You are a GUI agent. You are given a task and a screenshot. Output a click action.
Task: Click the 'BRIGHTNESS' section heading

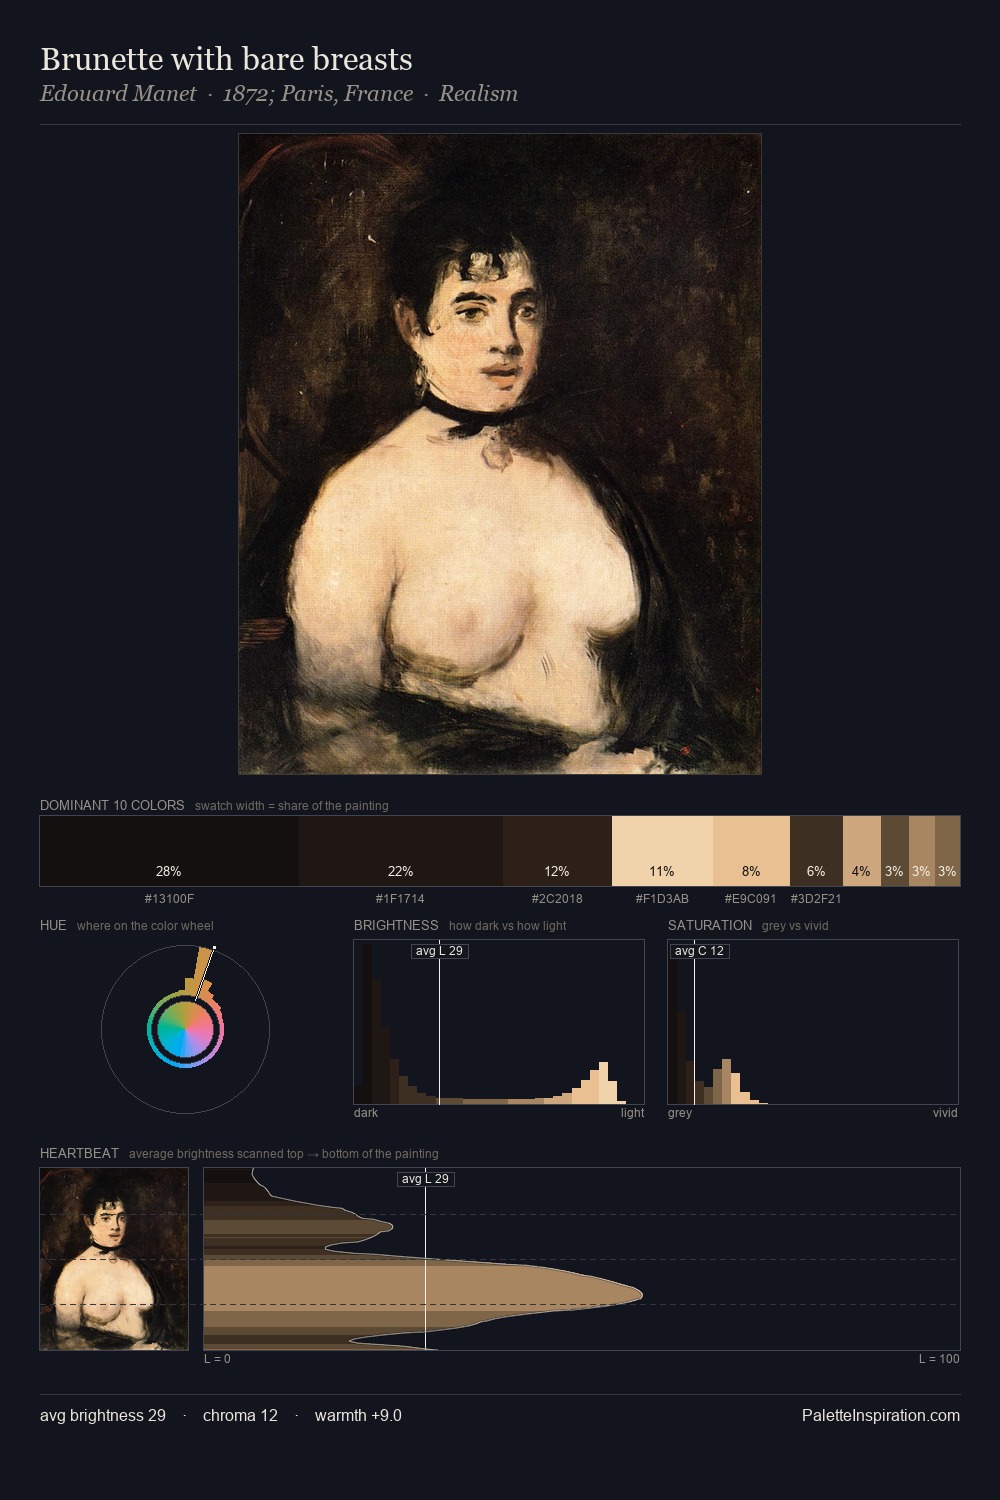tap(396, 925)
